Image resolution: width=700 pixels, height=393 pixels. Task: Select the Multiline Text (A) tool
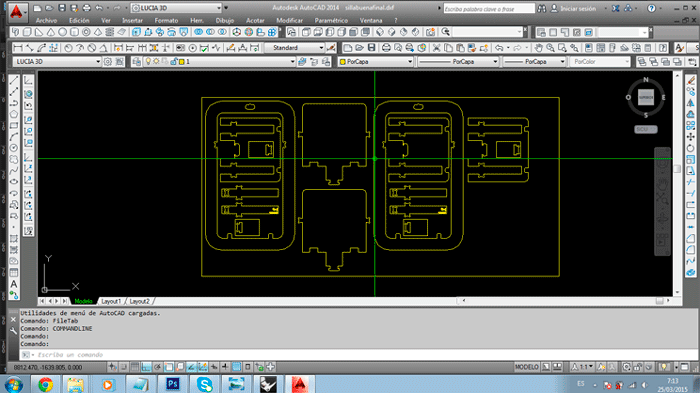pyautogui.click(x=14, y=284)
